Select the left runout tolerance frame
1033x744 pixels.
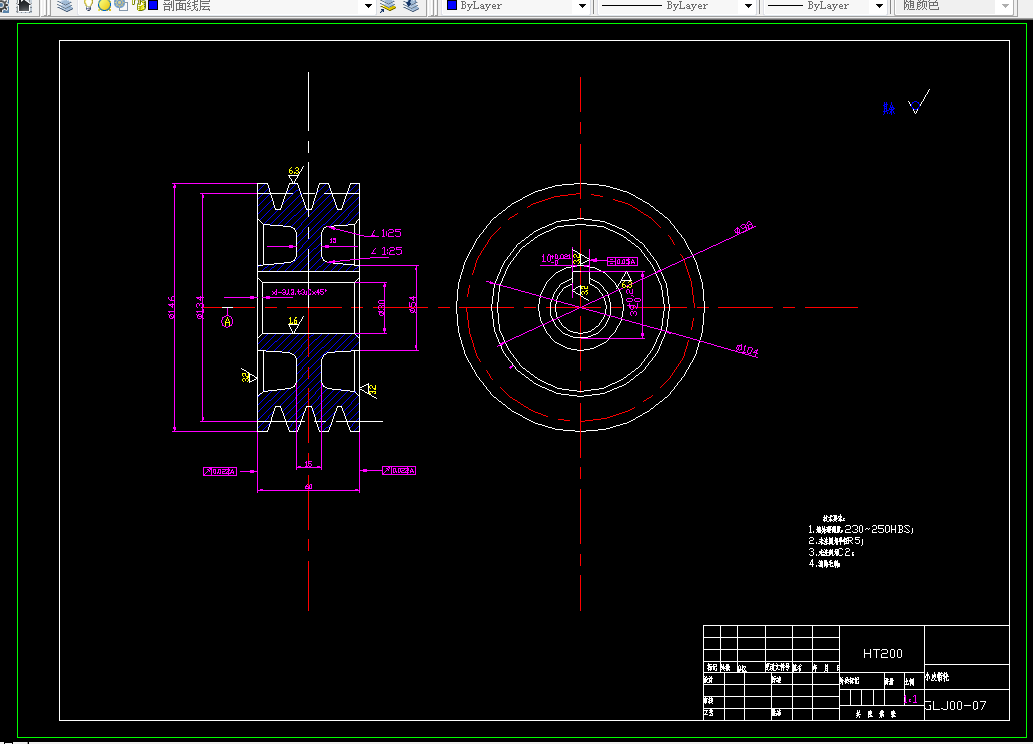point(220,471)
